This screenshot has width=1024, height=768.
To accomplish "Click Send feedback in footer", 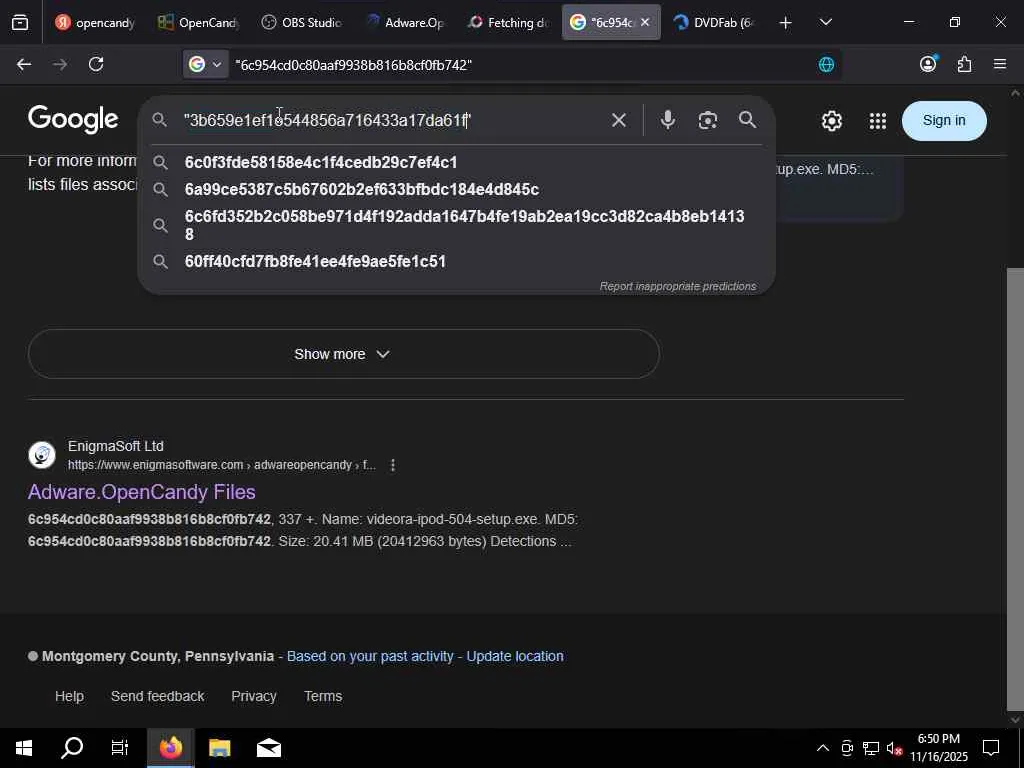I will [x=157, y=696].
